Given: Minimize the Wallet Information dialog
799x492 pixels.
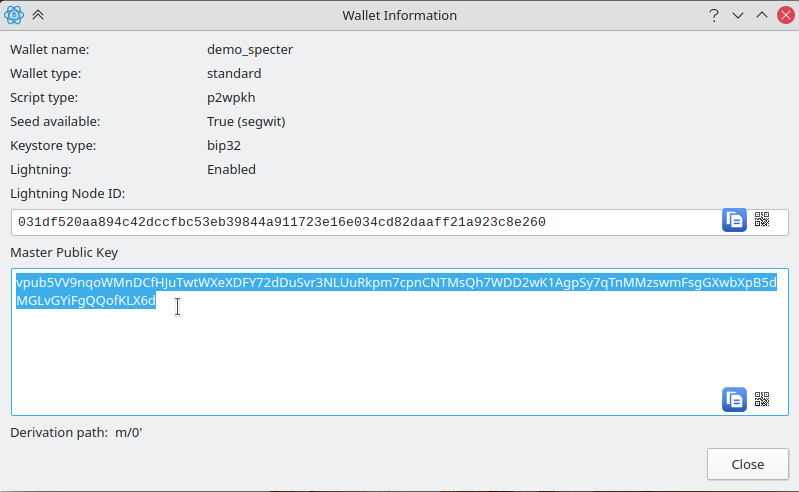Looking at the screenshot, I should (x=738, y=15).
